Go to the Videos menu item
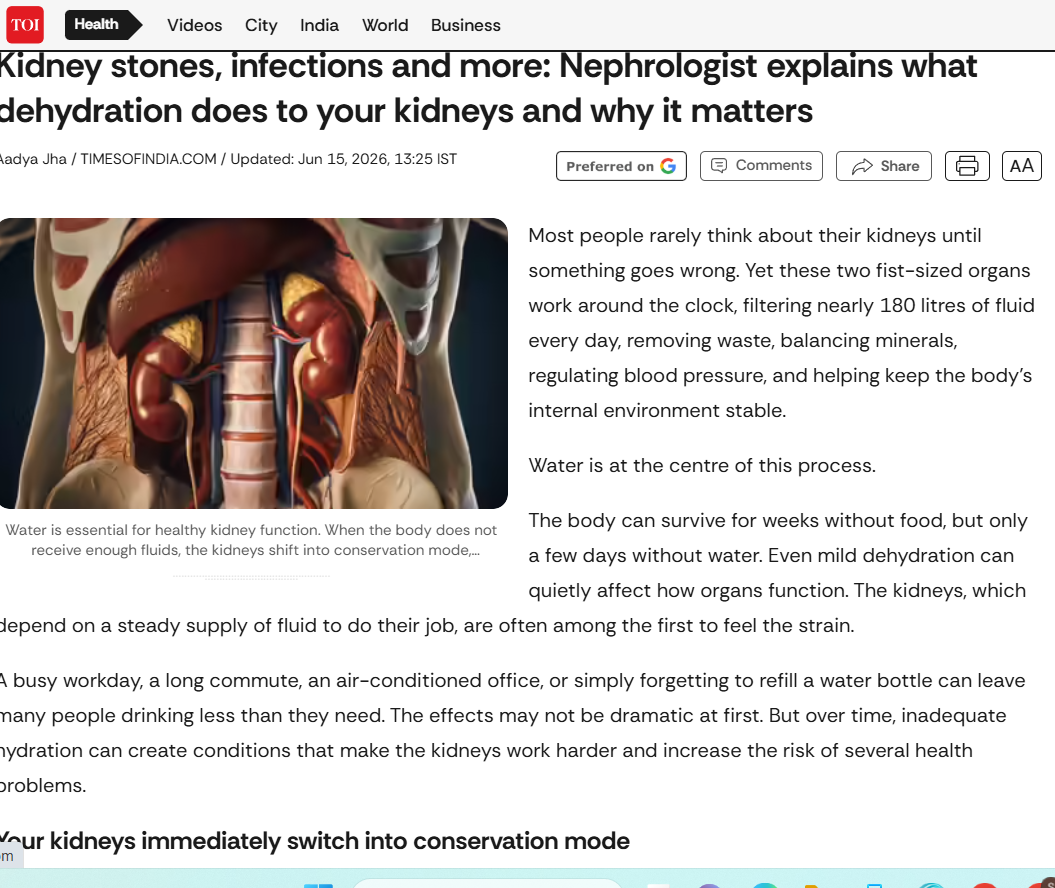 point(194,25)
